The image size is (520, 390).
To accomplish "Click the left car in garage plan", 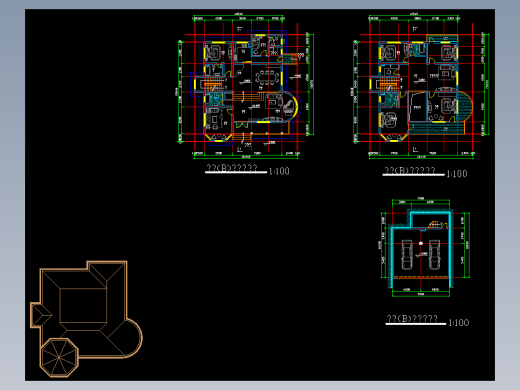I will coord(407,254).
